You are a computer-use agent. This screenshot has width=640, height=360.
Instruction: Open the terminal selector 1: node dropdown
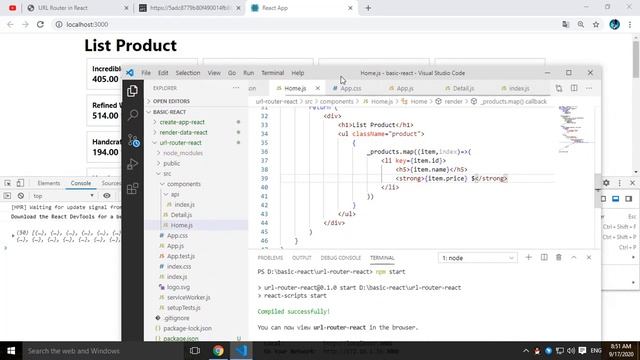pos(478,258)
